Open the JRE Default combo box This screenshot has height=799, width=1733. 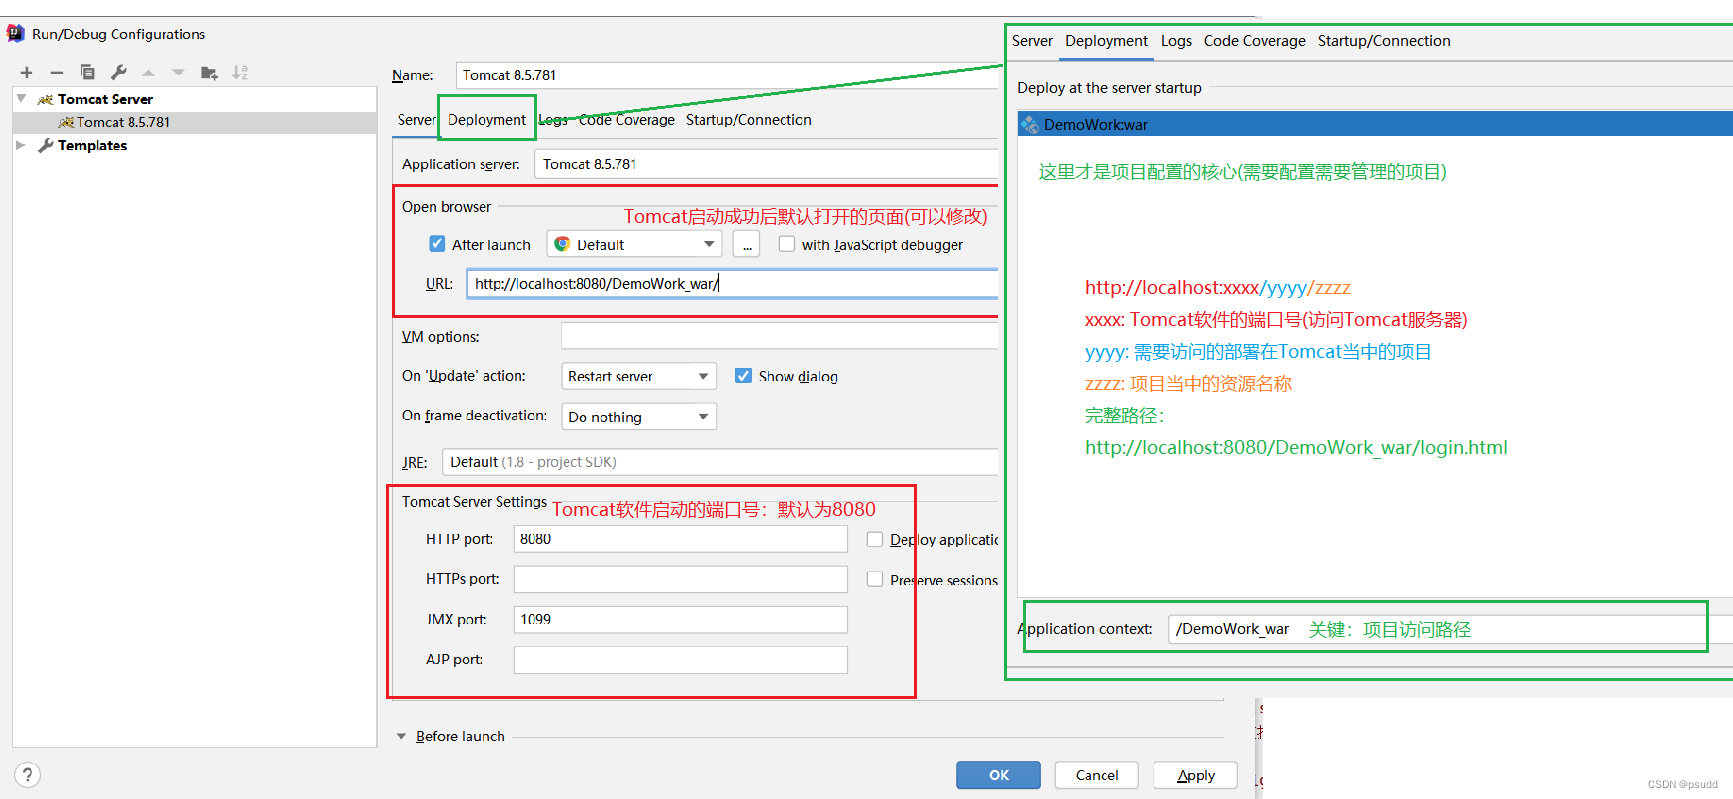(x=720, y=462)
